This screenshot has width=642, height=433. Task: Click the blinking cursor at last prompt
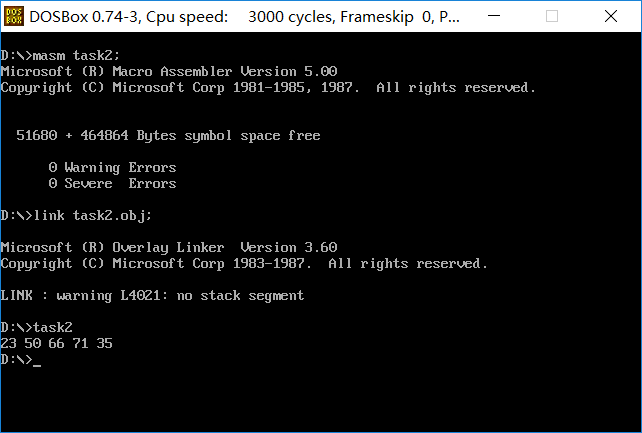tap(37, 364)
